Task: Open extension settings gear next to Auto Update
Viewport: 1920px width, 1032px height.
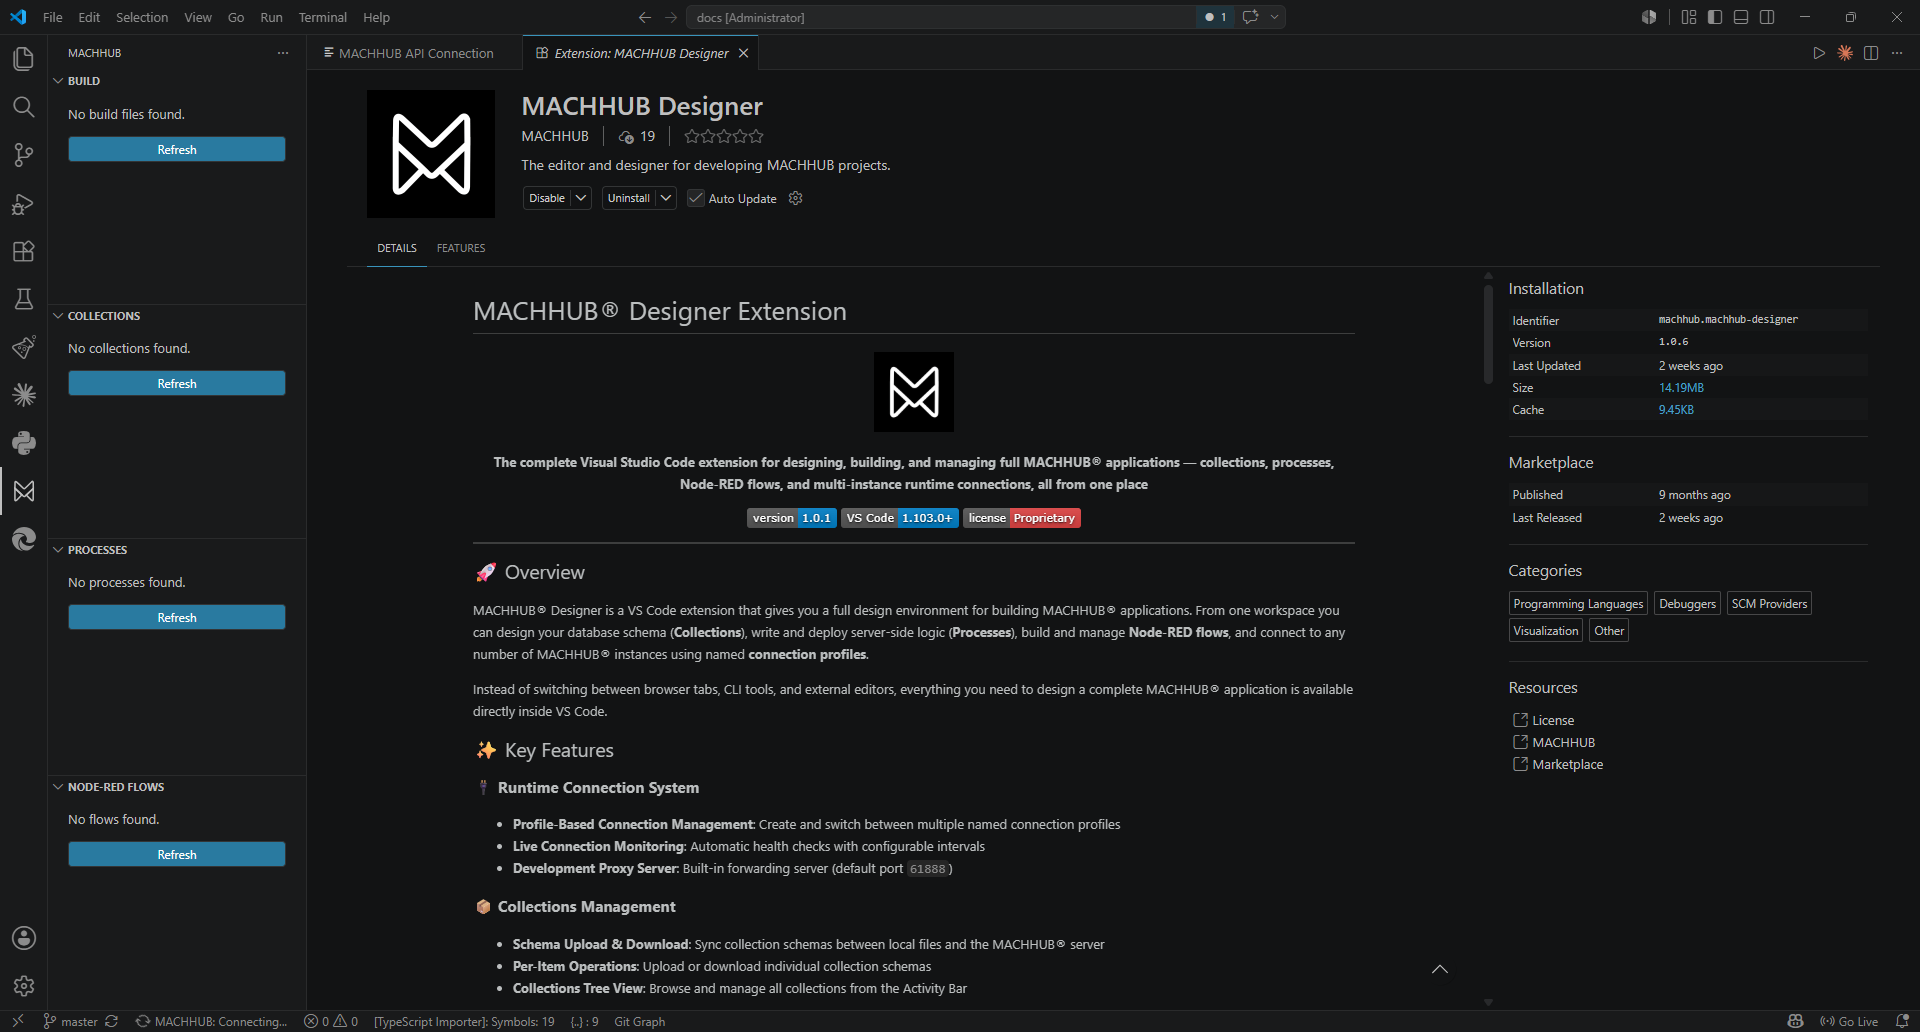Action: click(796, 198)
